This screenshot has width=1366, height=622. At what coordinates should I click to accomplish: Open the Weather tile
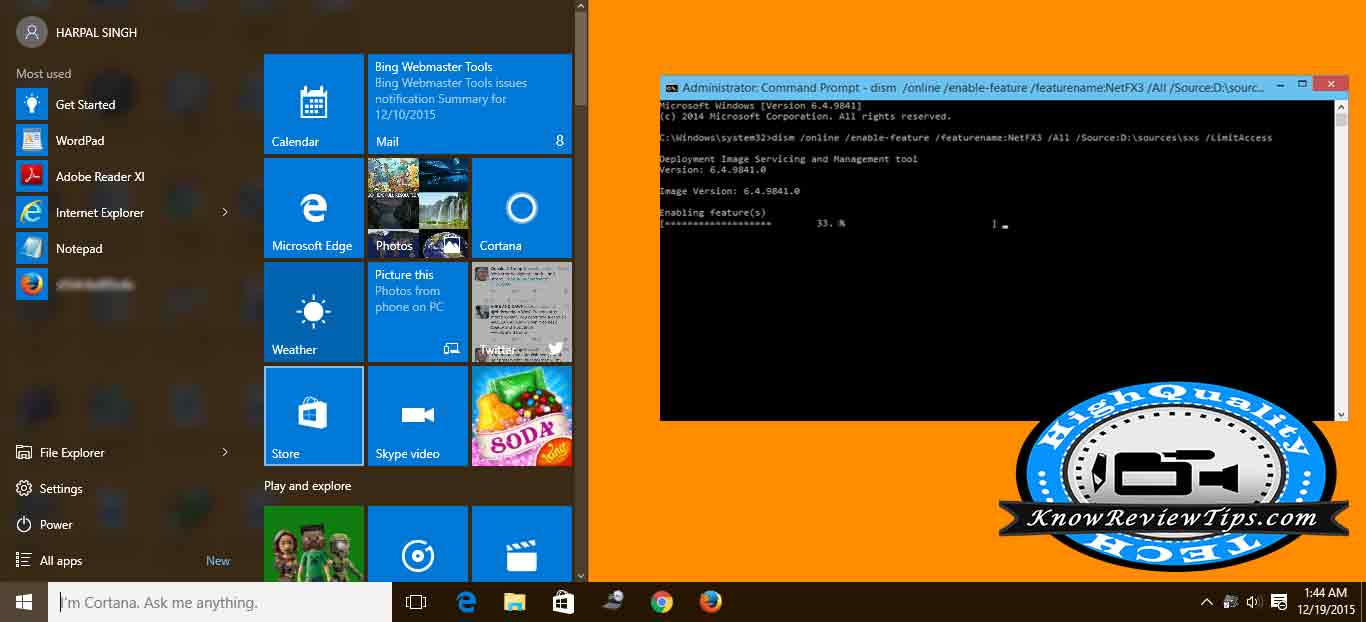[x=313, y=312]
